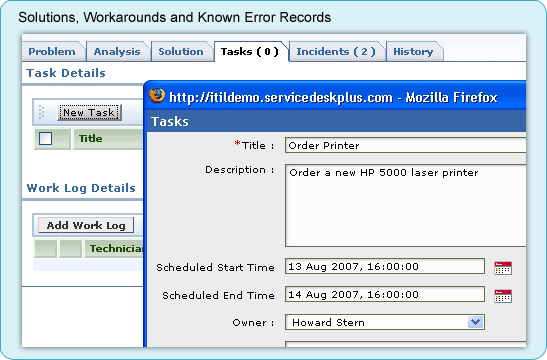Screen dimensions: 547x360
Task: Click the Task Details section heading
Action: tap(66, 73)
